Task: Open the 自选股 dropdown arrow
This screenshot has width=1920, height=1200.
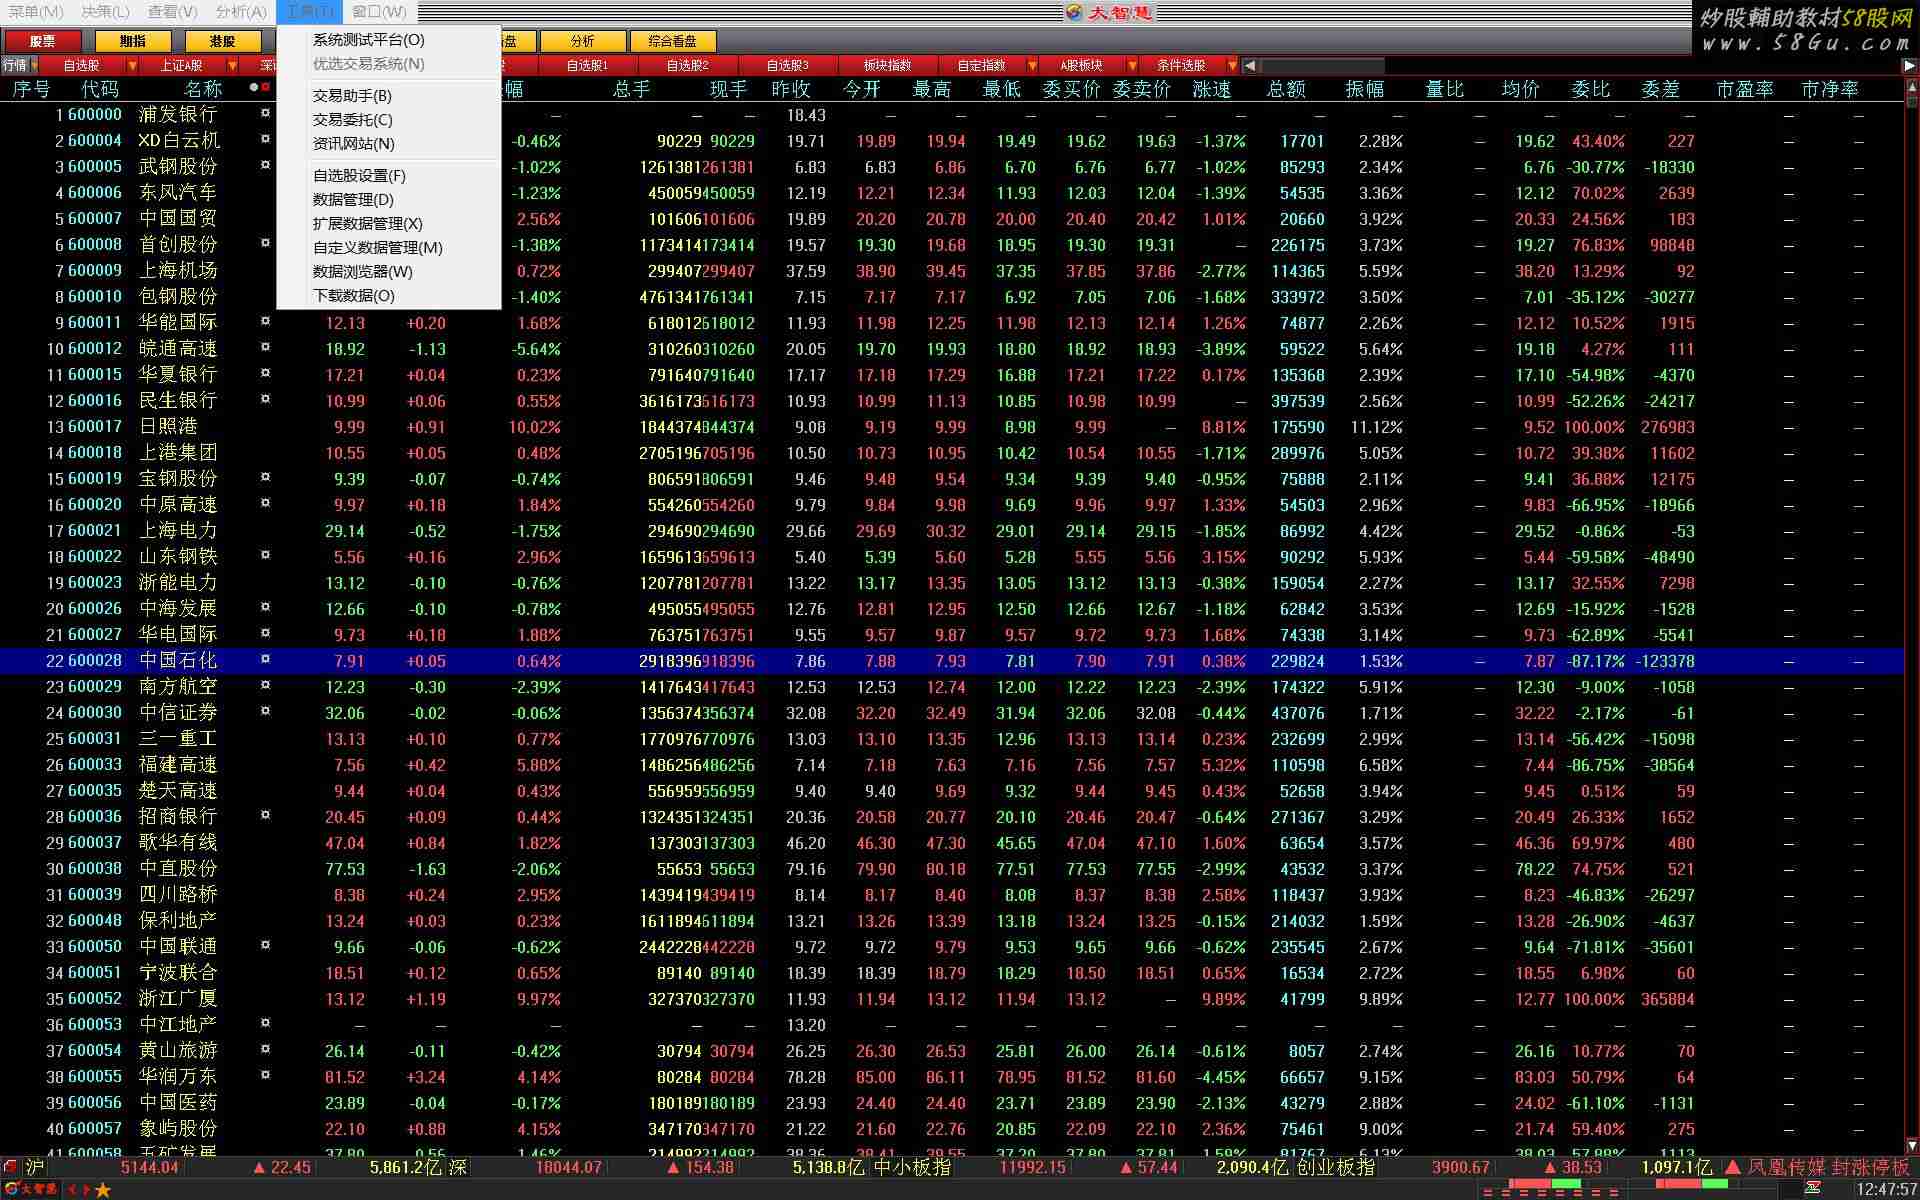Action: point(132,66)
